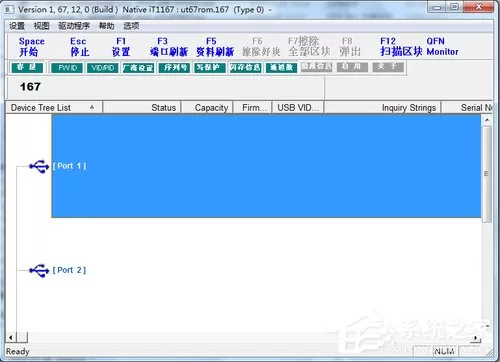Click the VID/PID green button
The width and height of the screenshot is (500, 362).
click(x=103, y=68)
